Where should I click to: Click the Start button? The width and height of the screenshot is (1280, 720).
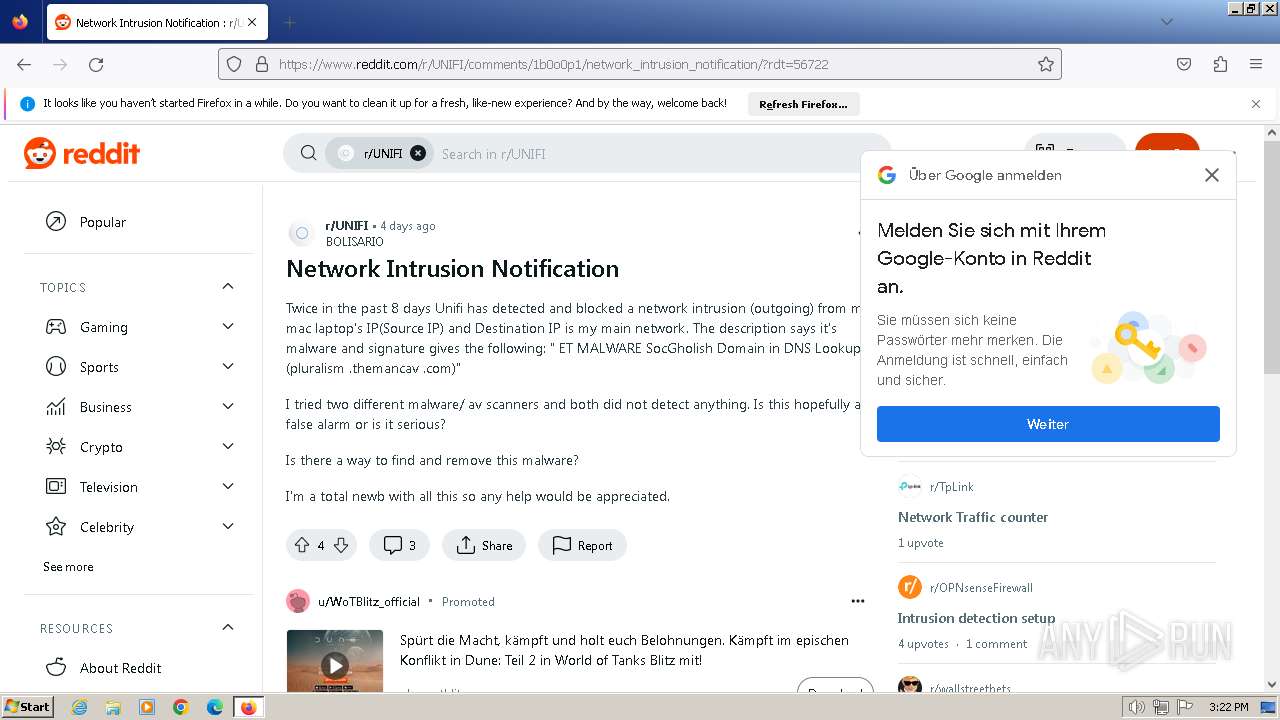click(28, 707)
